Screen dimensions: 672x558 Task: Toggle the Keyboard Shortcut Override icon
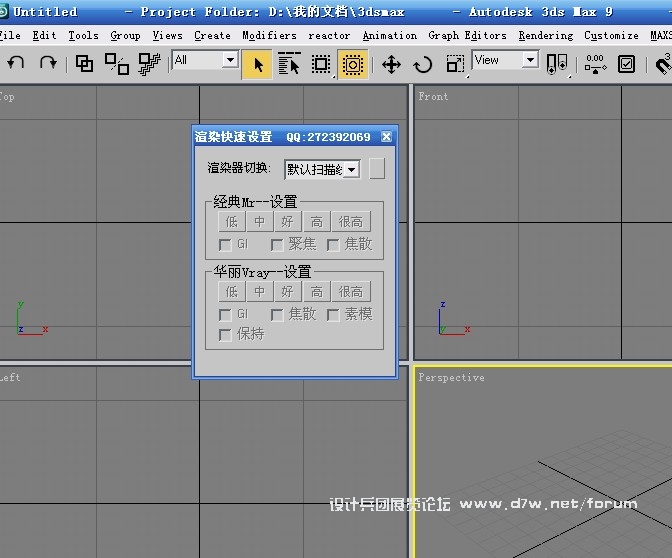626,64
